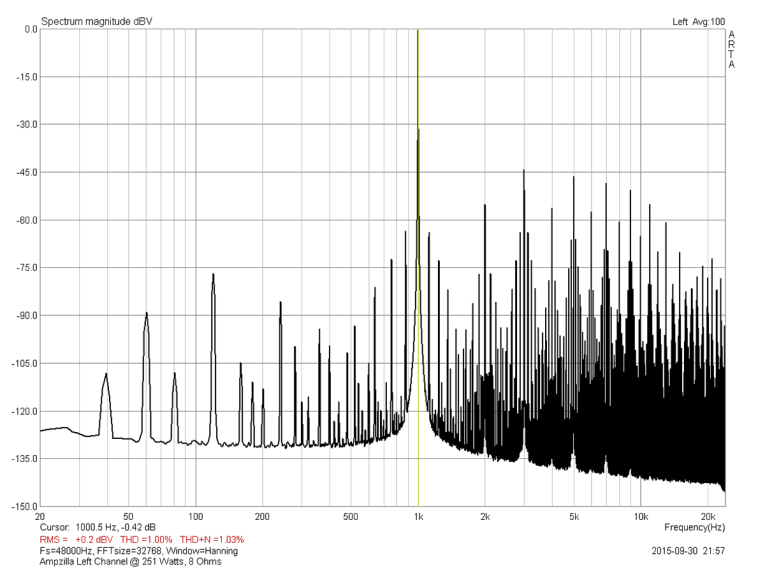Screen dimensions: 765x569
Task: Click the '-90.0' y-axis label
Action: point(26,316)
